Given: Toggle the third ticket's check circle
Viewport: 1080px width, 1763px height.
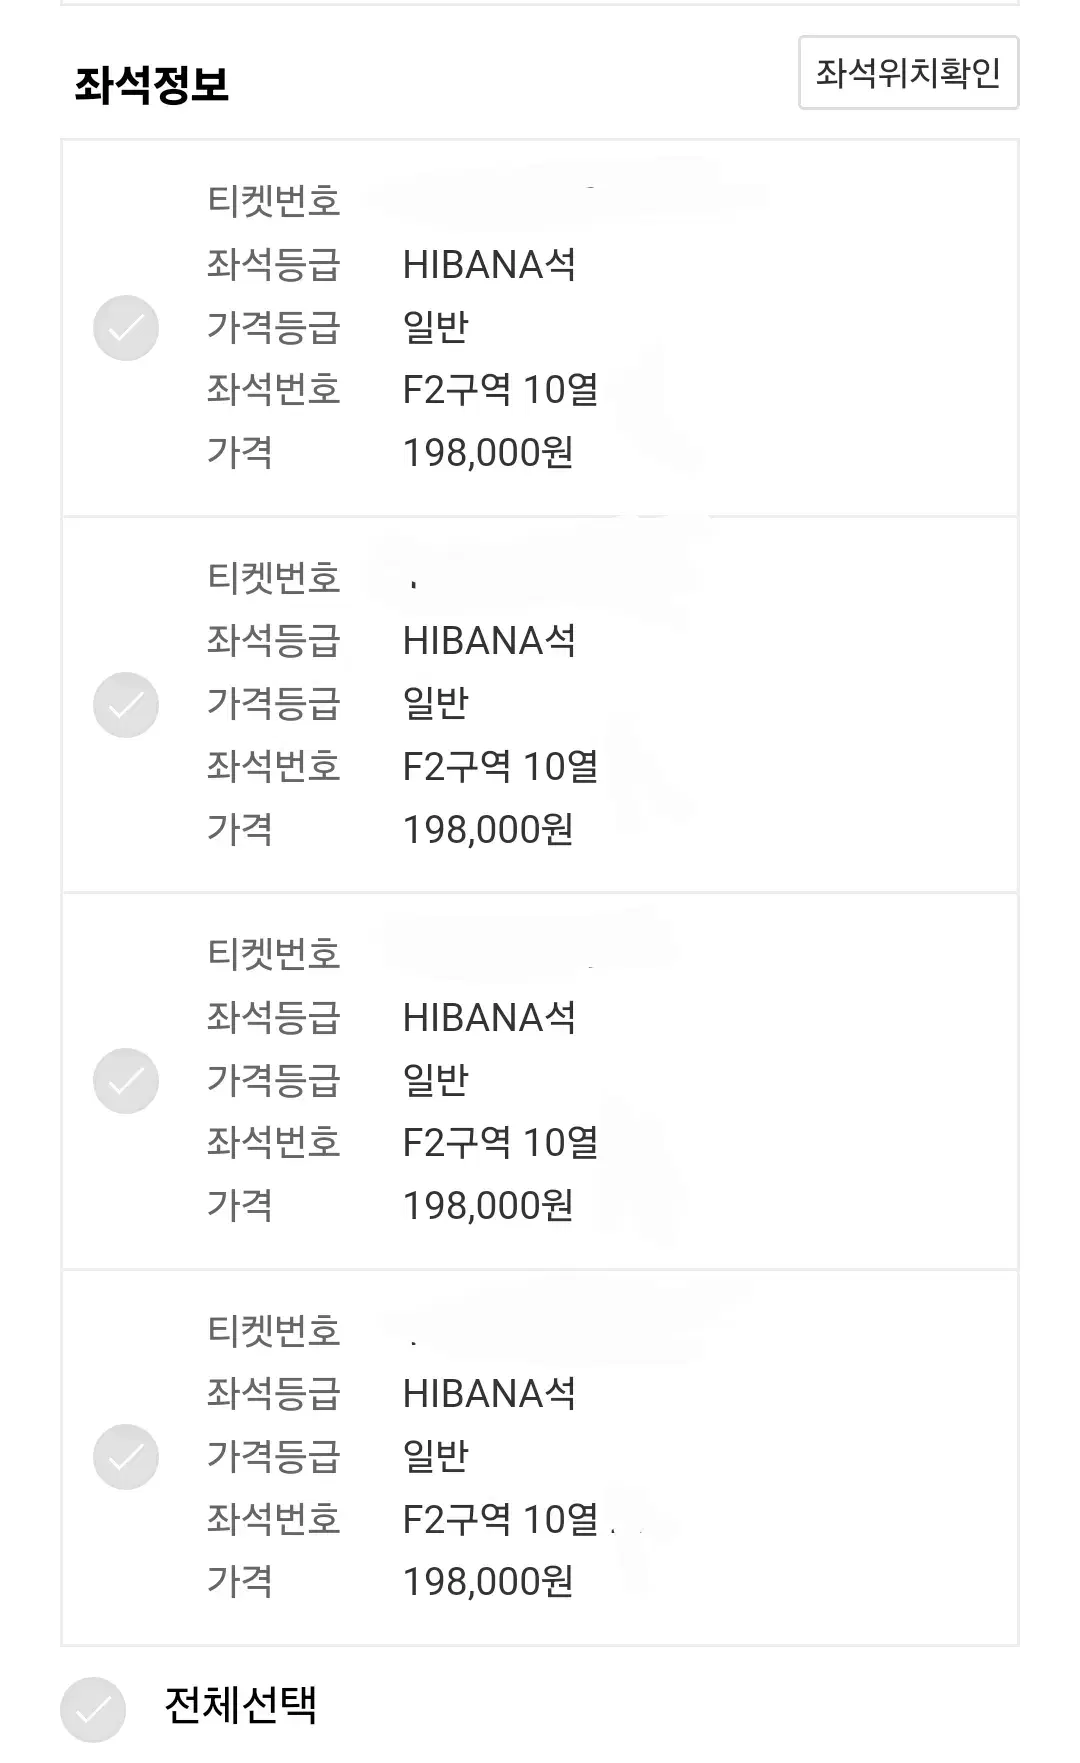Looking at the screenshot, I should [126, 1081].
